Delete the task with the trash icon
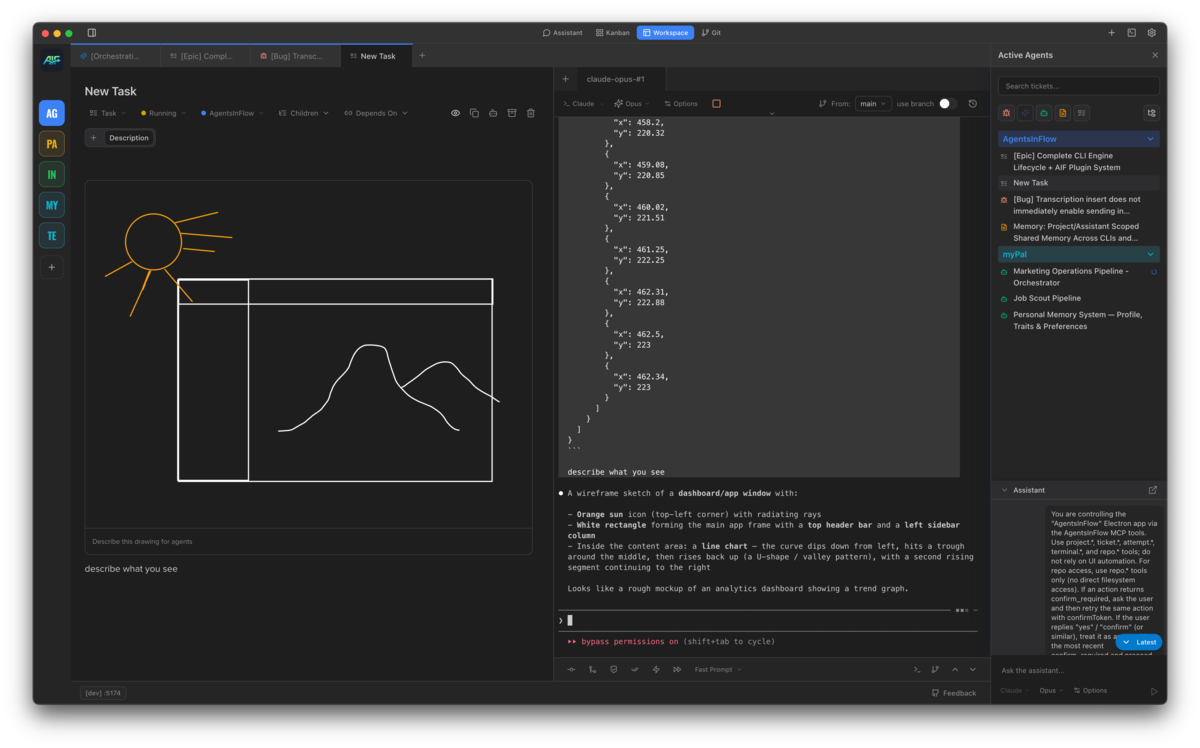This screenshot has width=1200, height=748. (x=531, y=112)
